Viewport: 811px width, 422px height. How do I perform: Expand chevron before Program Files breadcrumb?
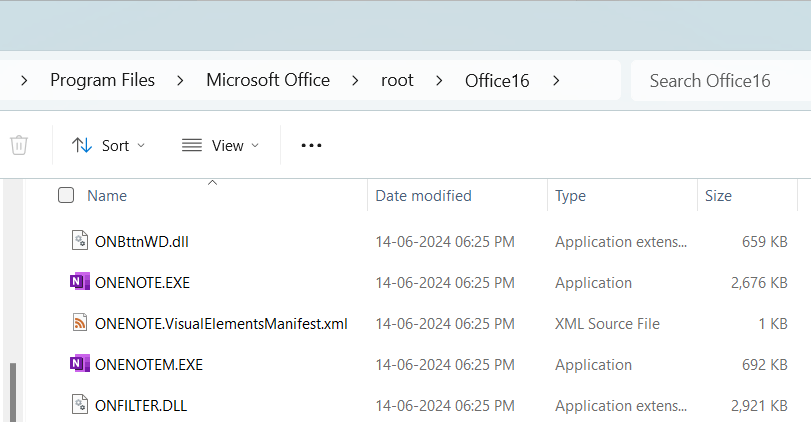(x=24, y=81)
